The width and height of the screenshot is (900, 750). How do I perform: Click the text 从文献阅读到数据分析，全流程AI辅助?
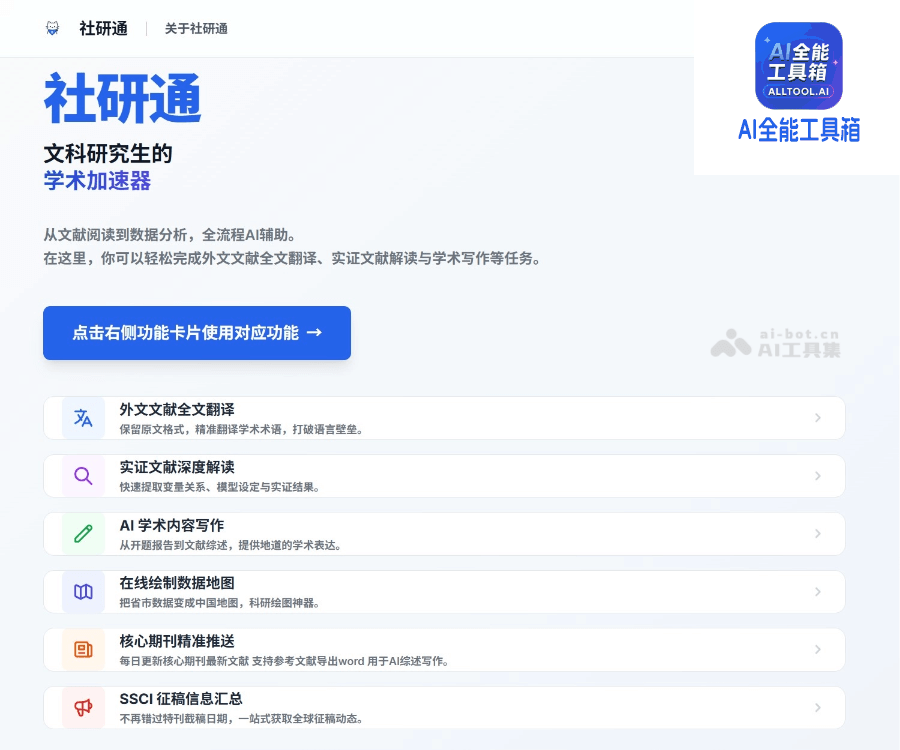pyautogui.click(x=170, y=235)
